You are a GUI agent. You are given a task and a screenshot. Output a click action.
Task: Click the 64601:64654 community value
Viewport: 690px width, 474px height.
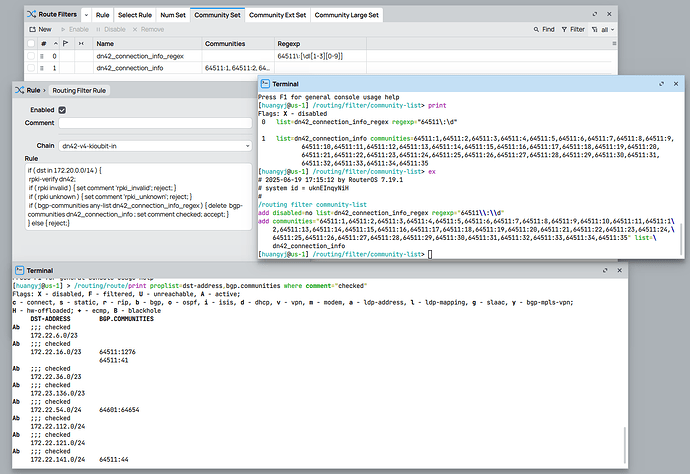[x=119, y=410]
